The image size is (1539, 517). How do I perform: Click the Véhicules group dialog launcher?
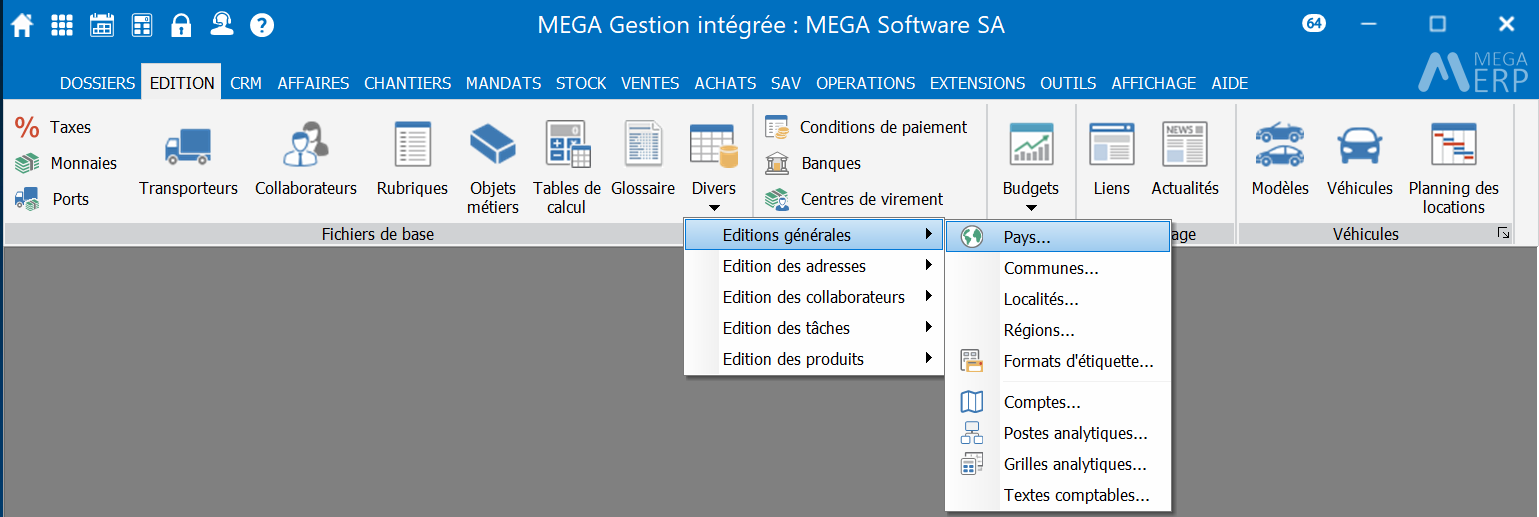[1503, 234]
